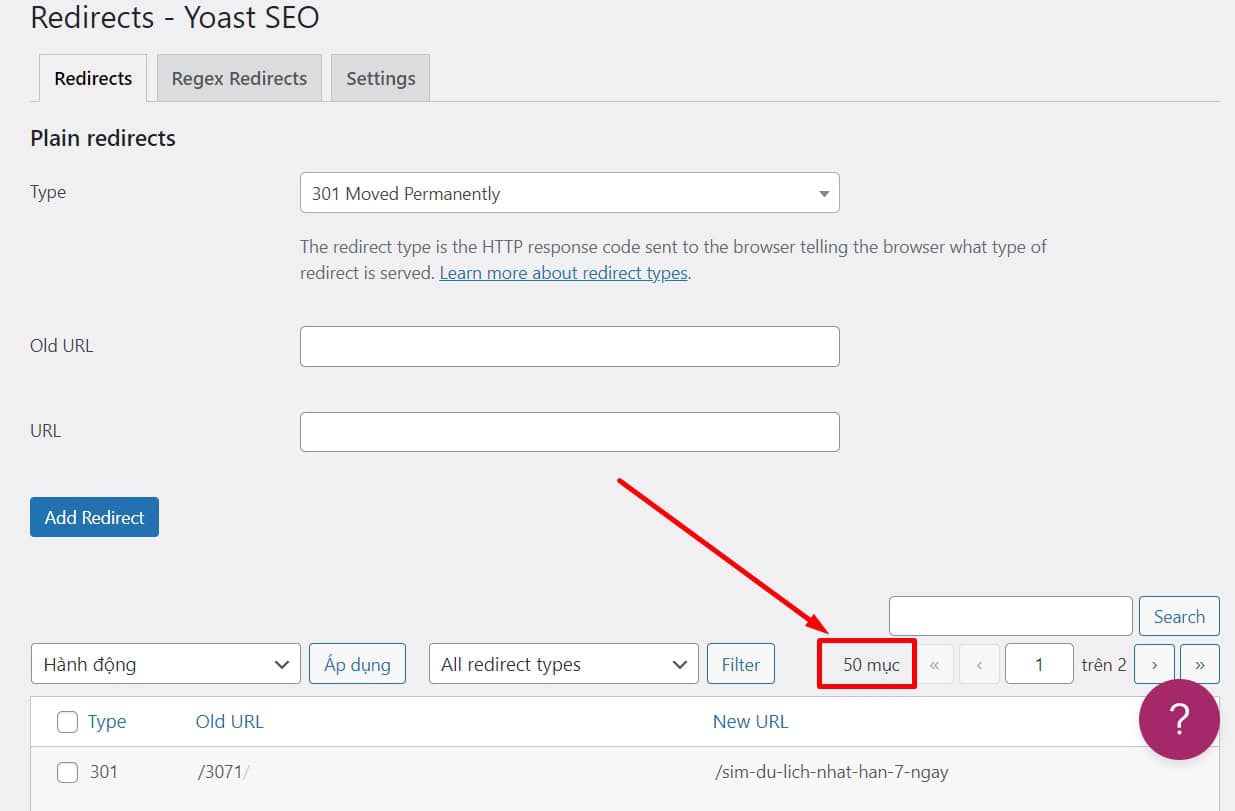This screenshot has height=811, width=1235.
Task: Open the All redirect types filter dropdown
Action: [563, 664]
